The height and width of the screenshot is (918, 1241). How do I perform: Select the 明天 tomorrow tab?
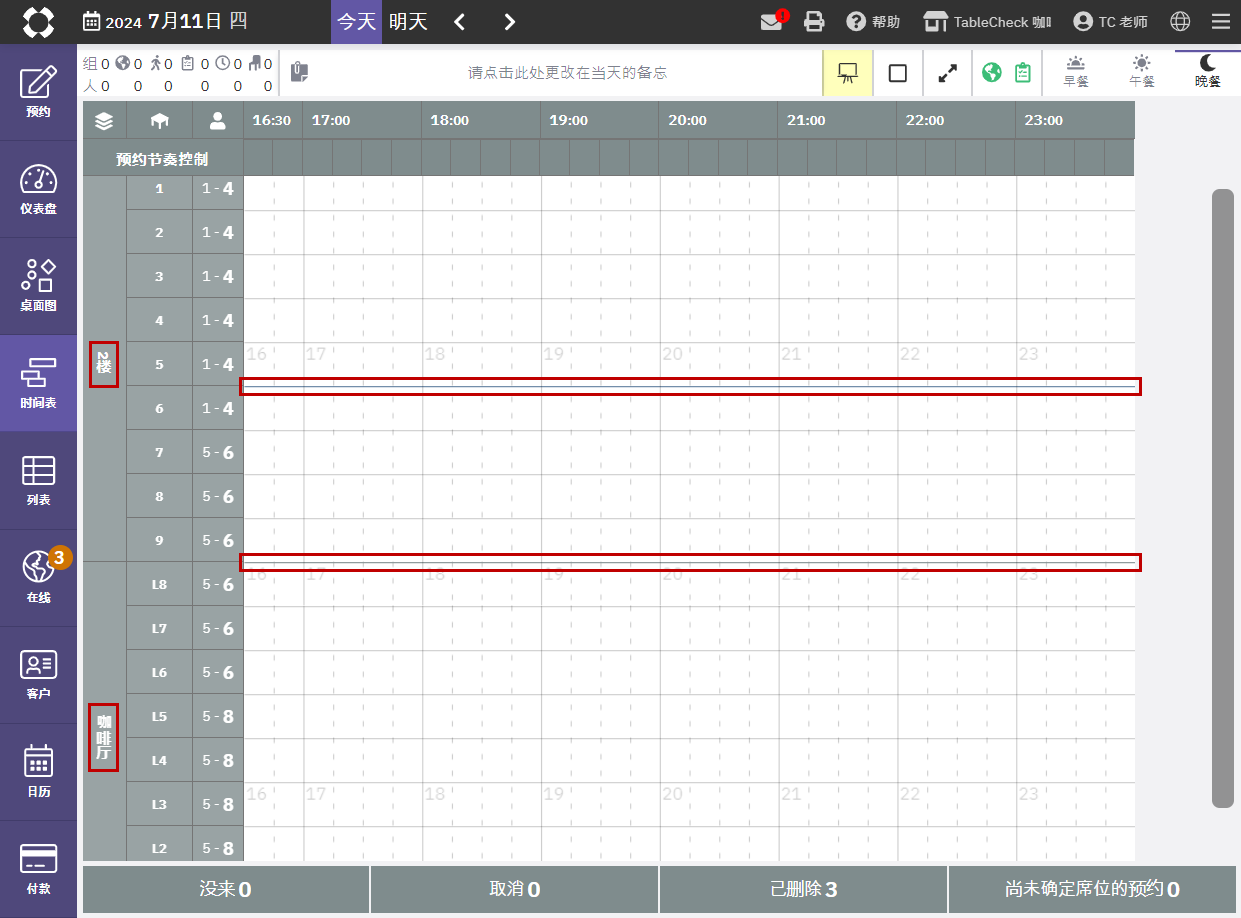pyautogui.click(x=408, y=22)
